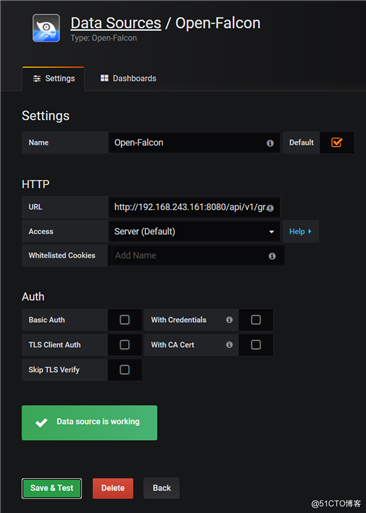The height and width of the screenshot is (513, 366).
Task: Uncheck the Default data source checkbox
Action: pos(337,142)
